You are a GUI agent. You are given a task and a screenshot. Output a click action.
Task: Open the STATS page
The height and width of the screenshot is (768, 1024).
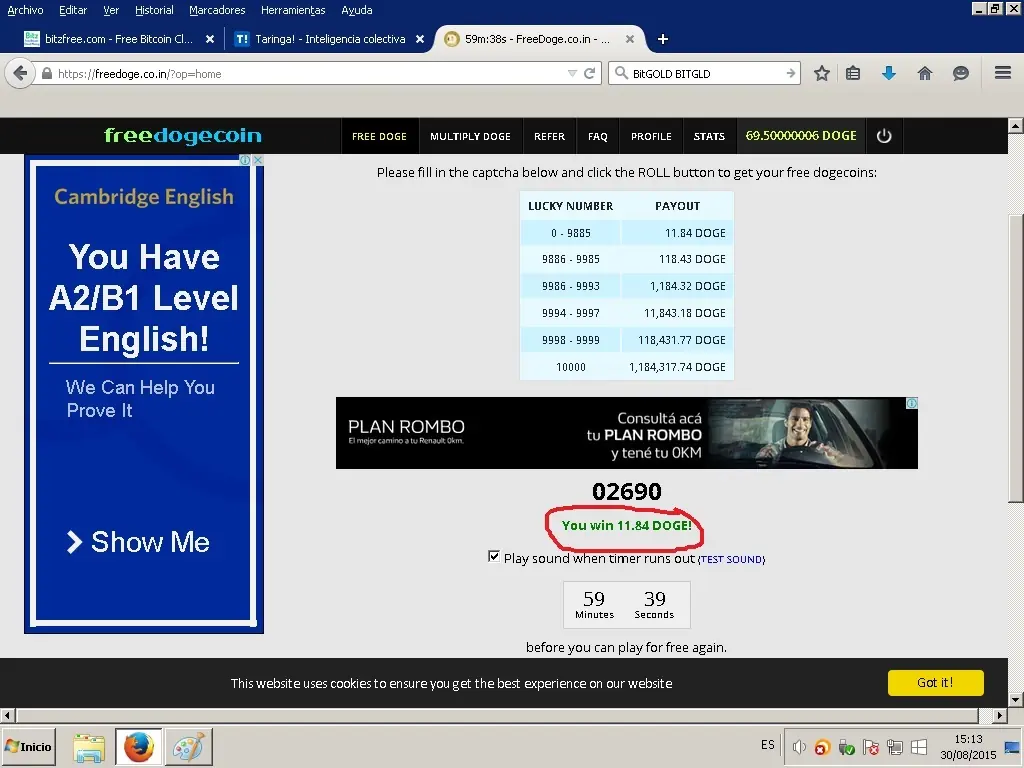[709, 136]
